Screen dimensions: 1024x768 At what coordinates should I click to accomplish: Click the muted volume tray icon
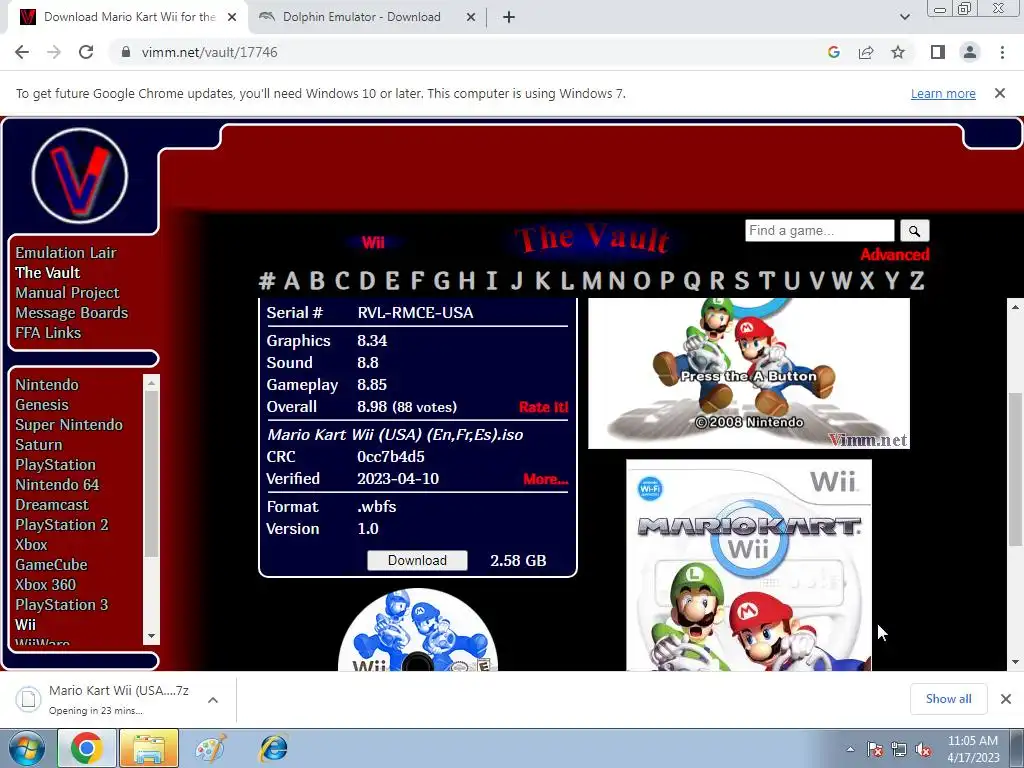point(923,749)
